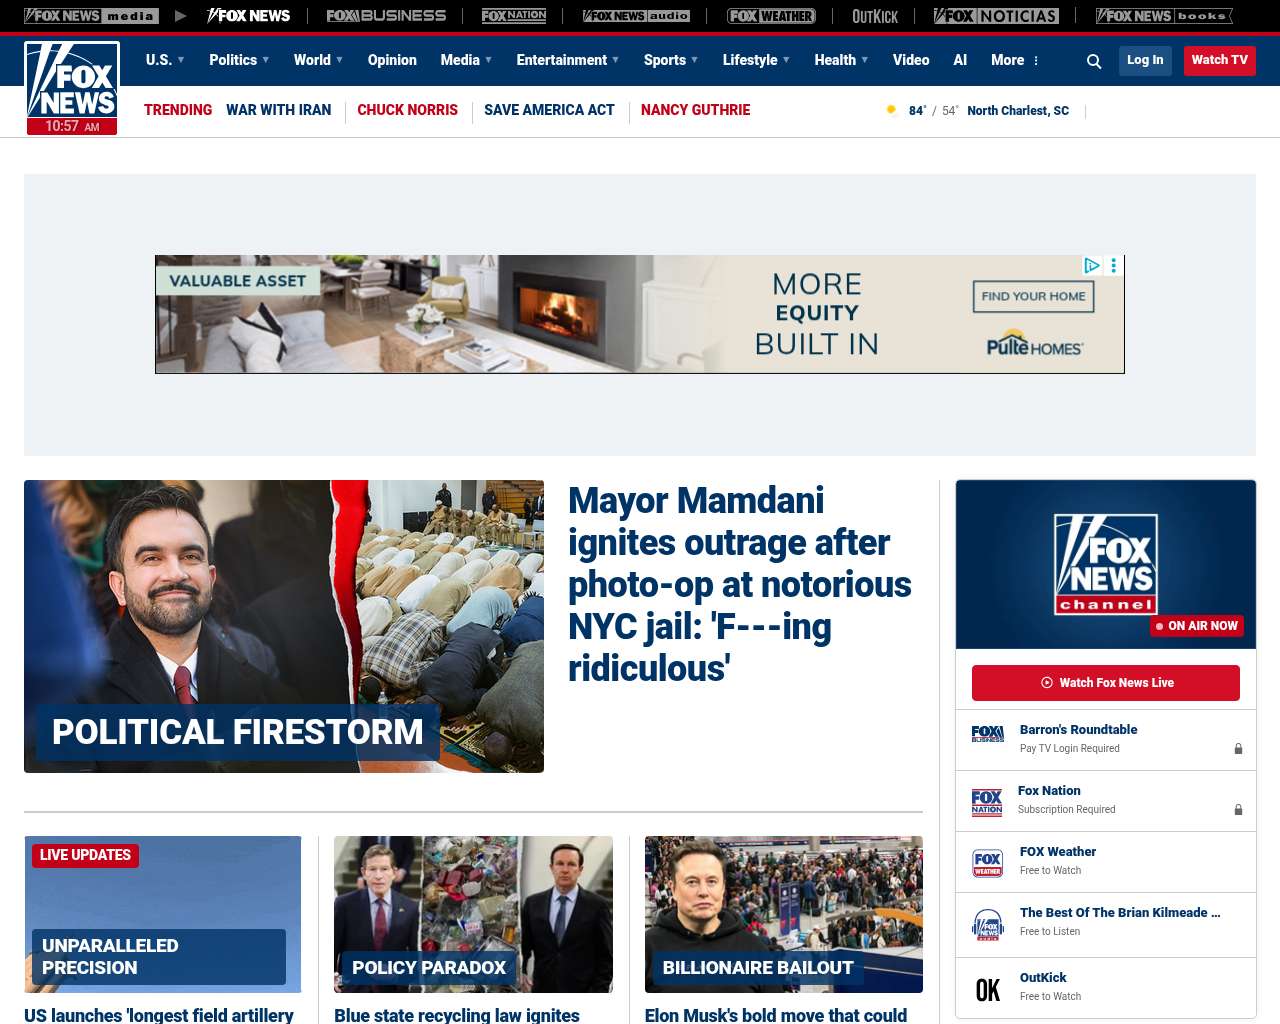Screen dimensions: 1280x1024
Task: Open the Elon Musk's bold move headline
Action: tap(776, 1015)
